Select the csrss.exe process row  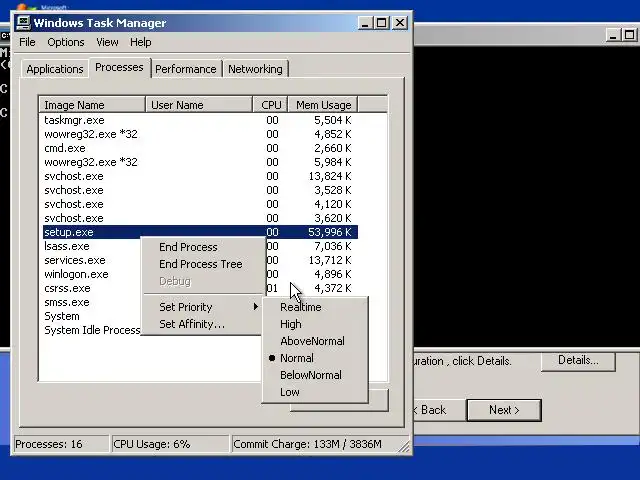click(x=91, y=288)
